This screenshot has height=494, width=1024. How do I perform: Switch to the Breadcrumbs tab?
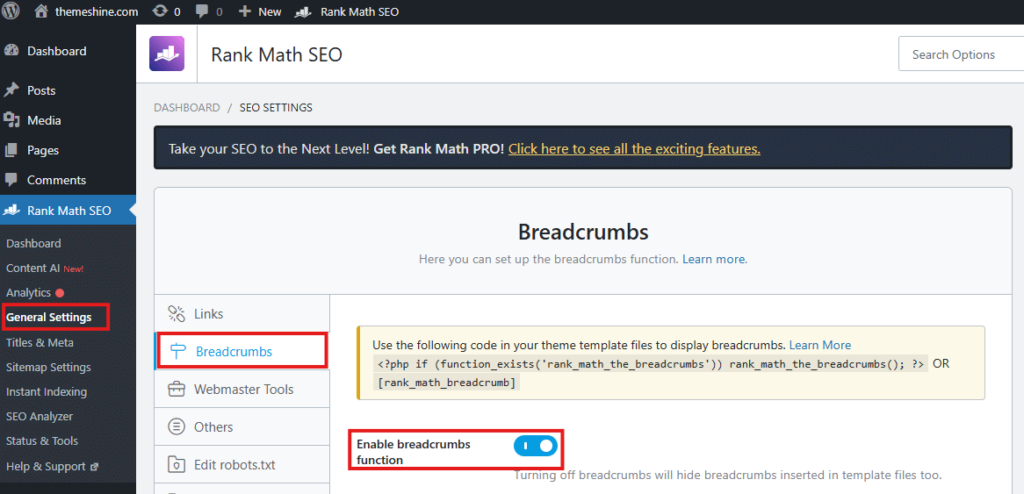pos(242,352)
